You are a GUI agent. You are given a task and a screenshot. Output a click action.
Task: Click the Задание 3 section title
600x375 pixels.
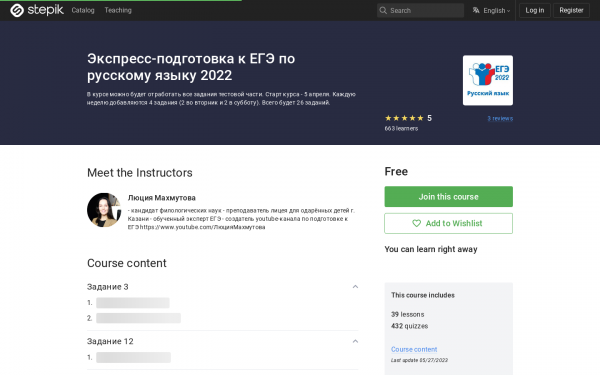(108, 287)
